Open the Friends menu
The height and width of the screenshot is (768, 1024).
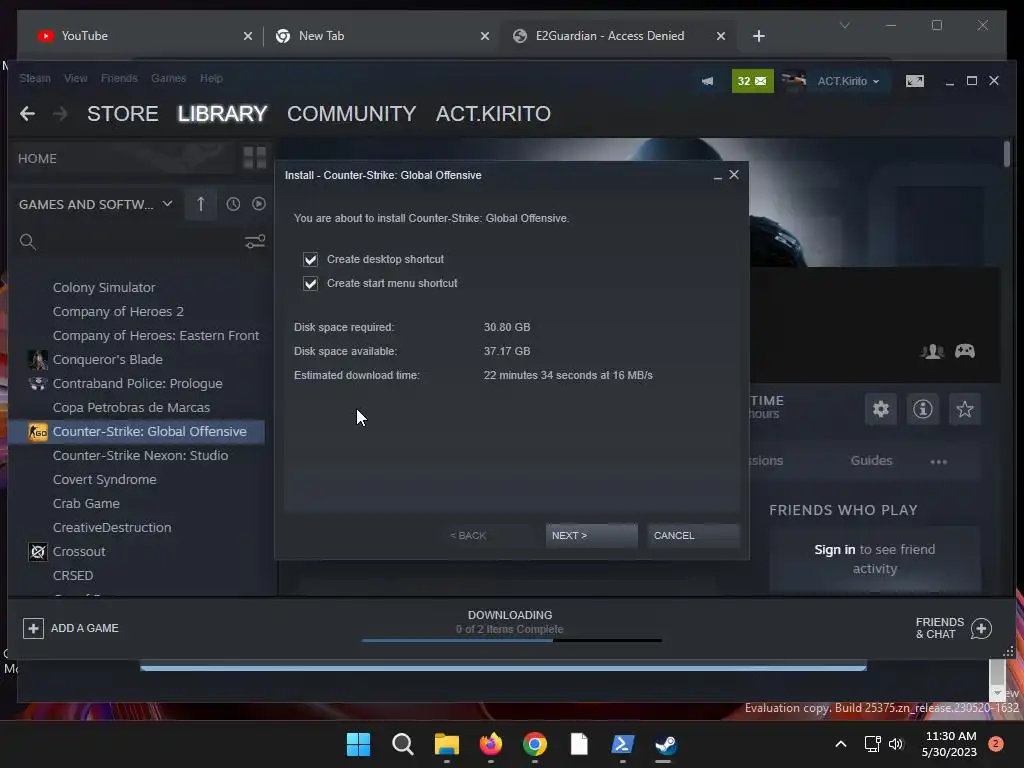coord(119,78)
